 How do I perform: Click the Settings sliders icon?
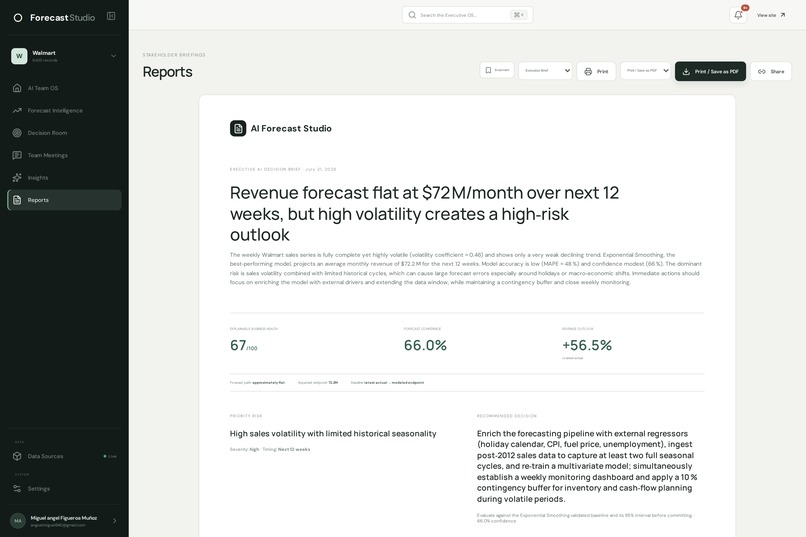(x=17, y=489)
